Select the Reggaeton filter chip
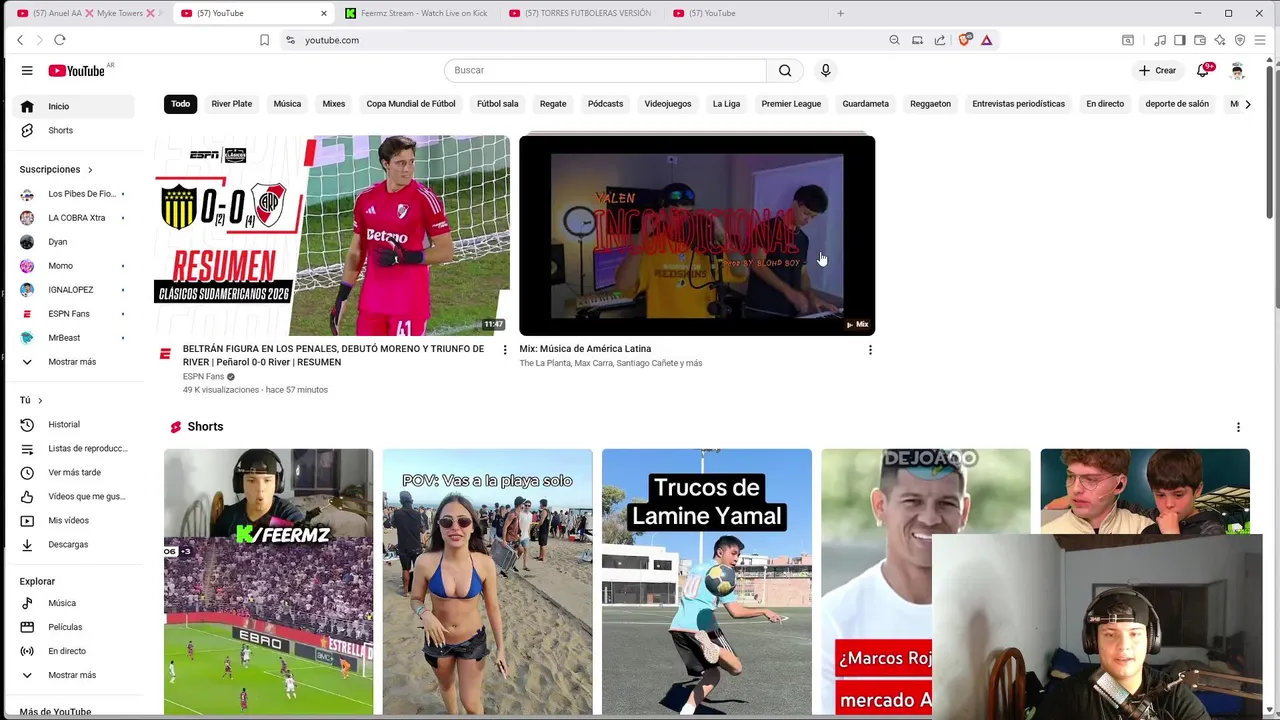The height and width of the screenshot is (720, 1280). (930, 104)
